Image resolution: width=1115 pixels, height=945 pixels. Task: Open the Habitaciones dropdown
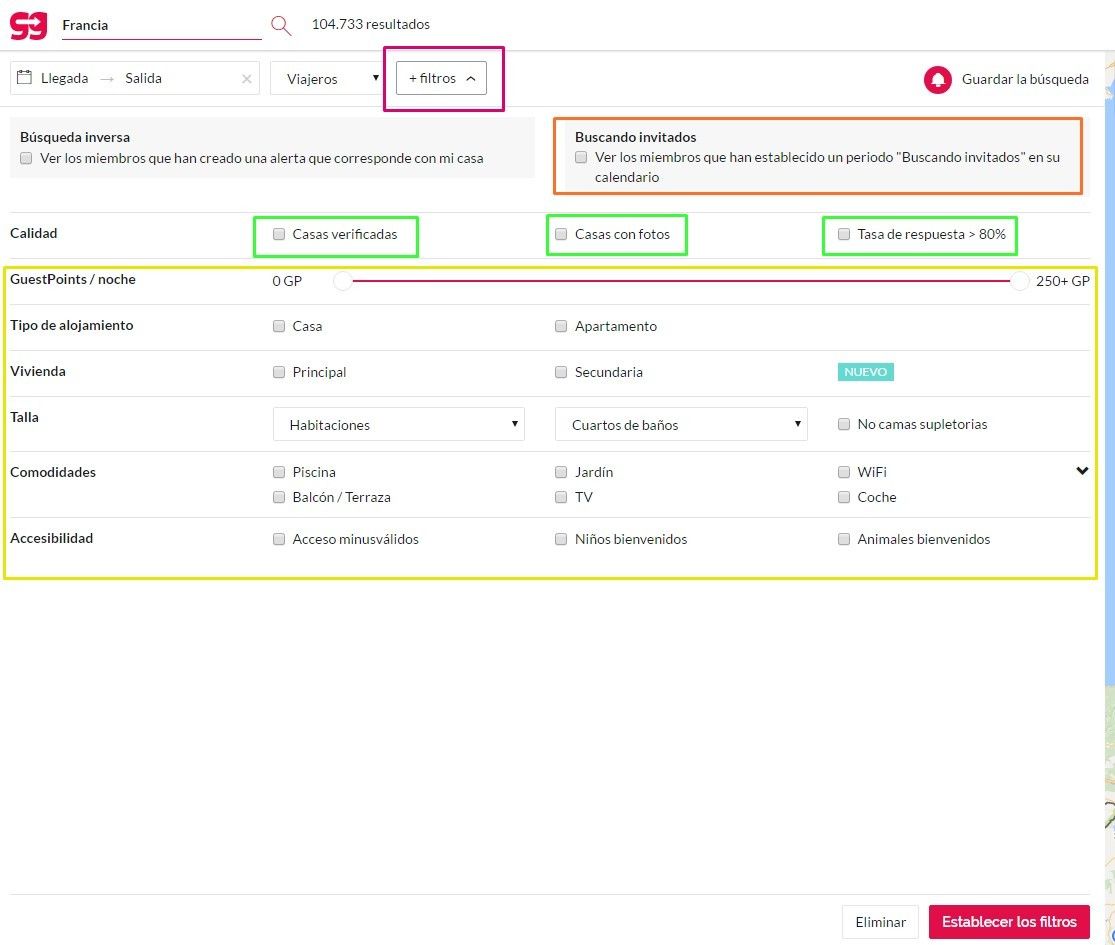pyautogui.click(x=398, y=425)
